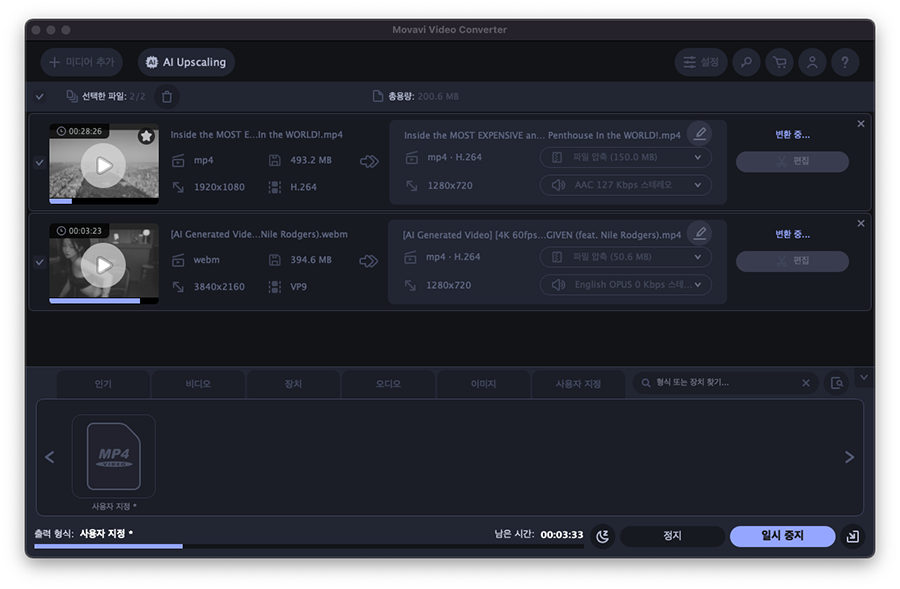The width and height of the screenshot is (900, 589).
Task: Remove the AI Generated Video file
Action: pos(860,223)
